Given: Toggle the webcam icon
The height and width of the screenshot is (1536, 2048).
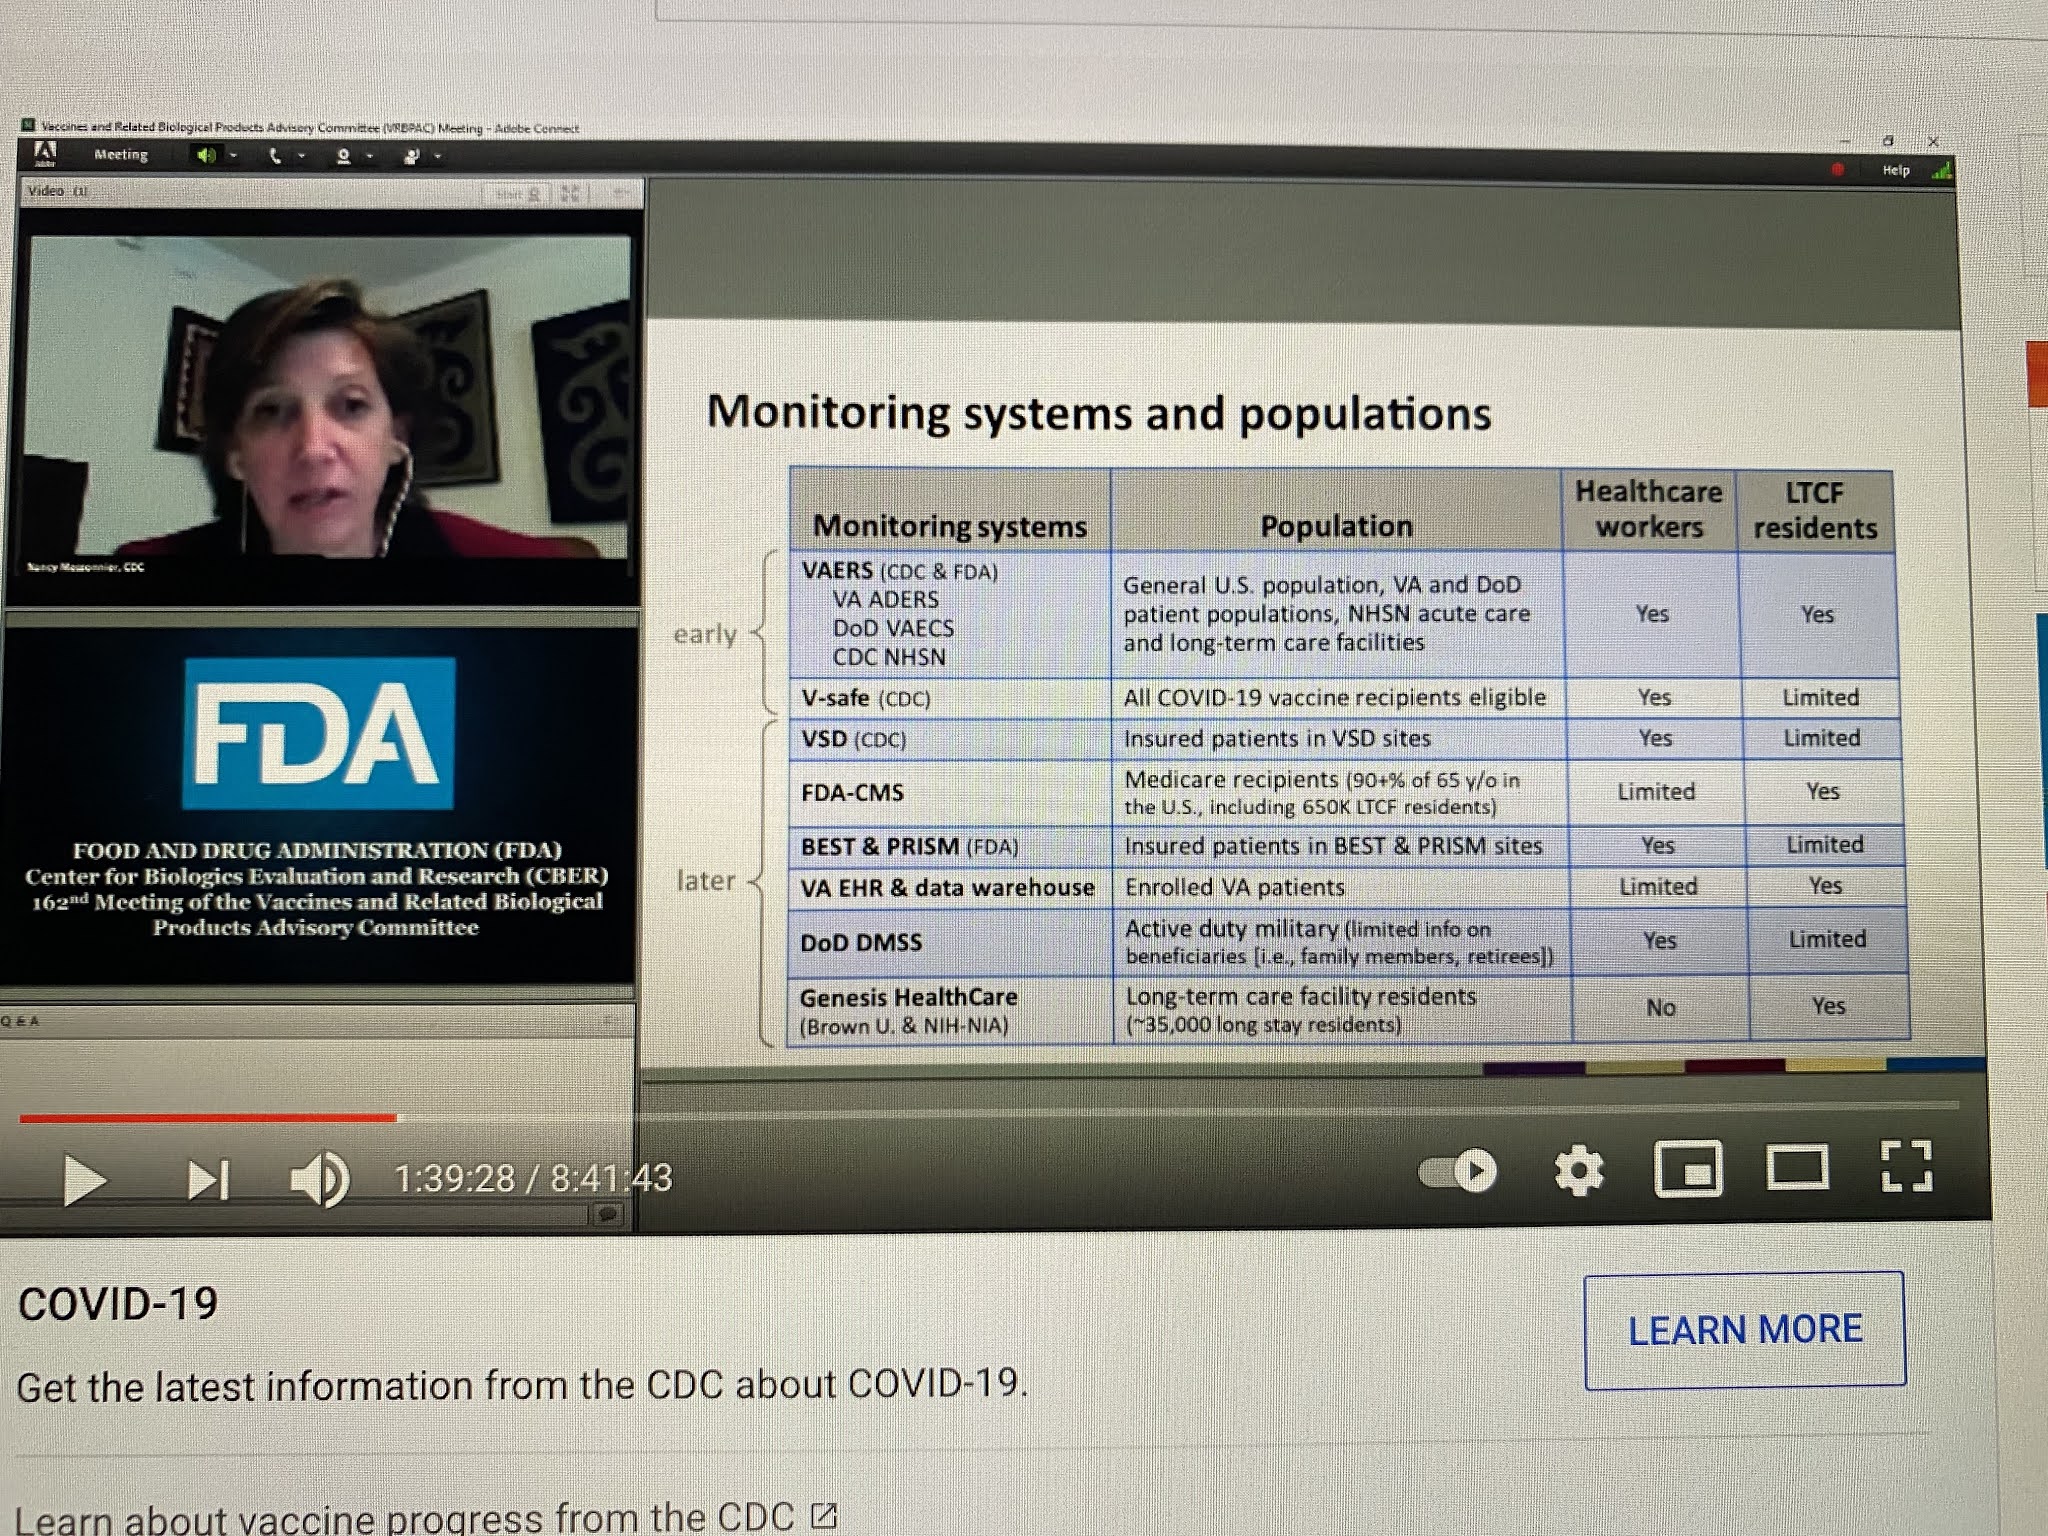Looking at the screenshot, I should click(344, 156).
